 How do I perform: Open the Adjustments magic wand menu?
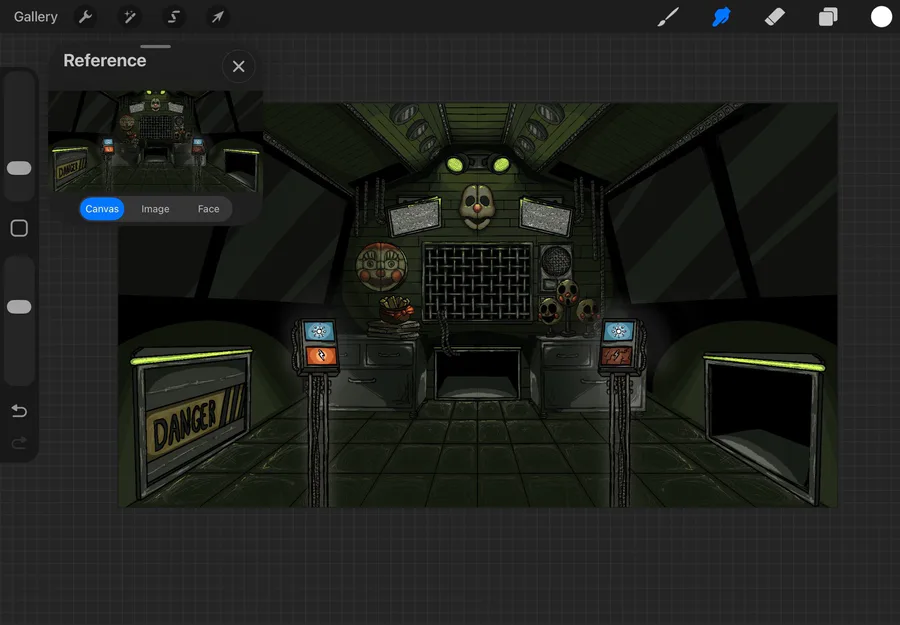click(x=129, y=17)
